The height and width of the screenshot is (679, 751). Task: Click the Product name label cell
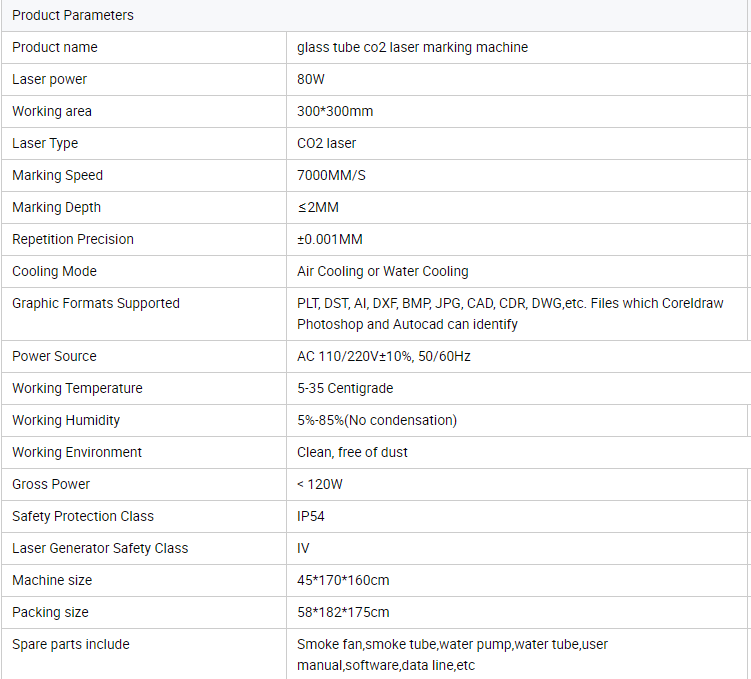coord(55,47)
